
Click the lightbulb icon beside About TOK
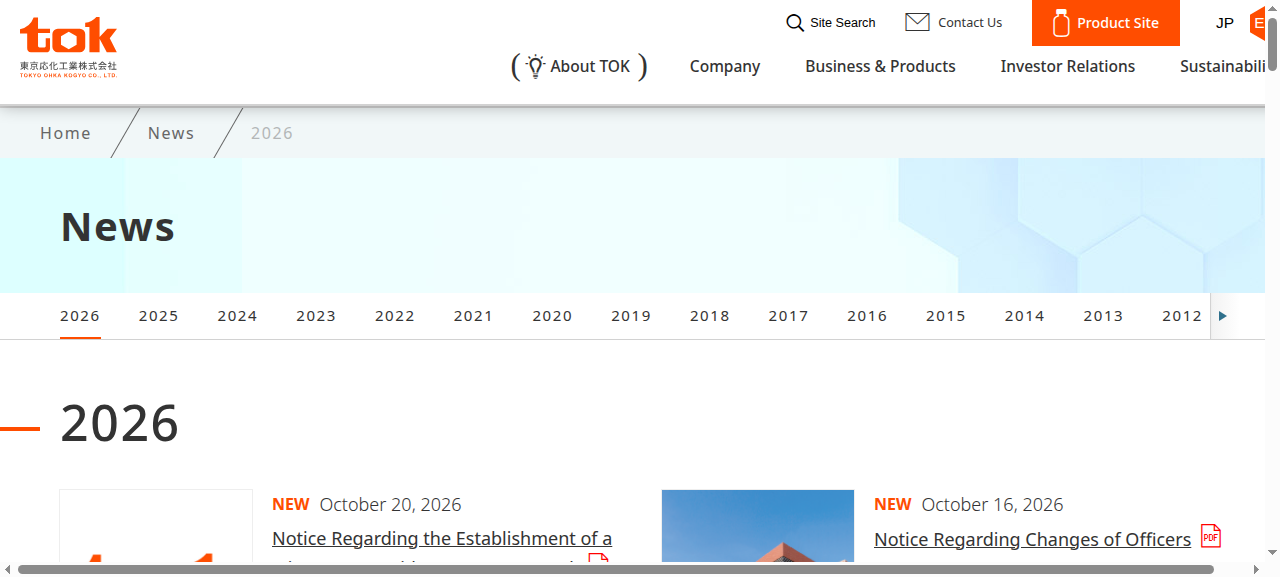[535, 66]
